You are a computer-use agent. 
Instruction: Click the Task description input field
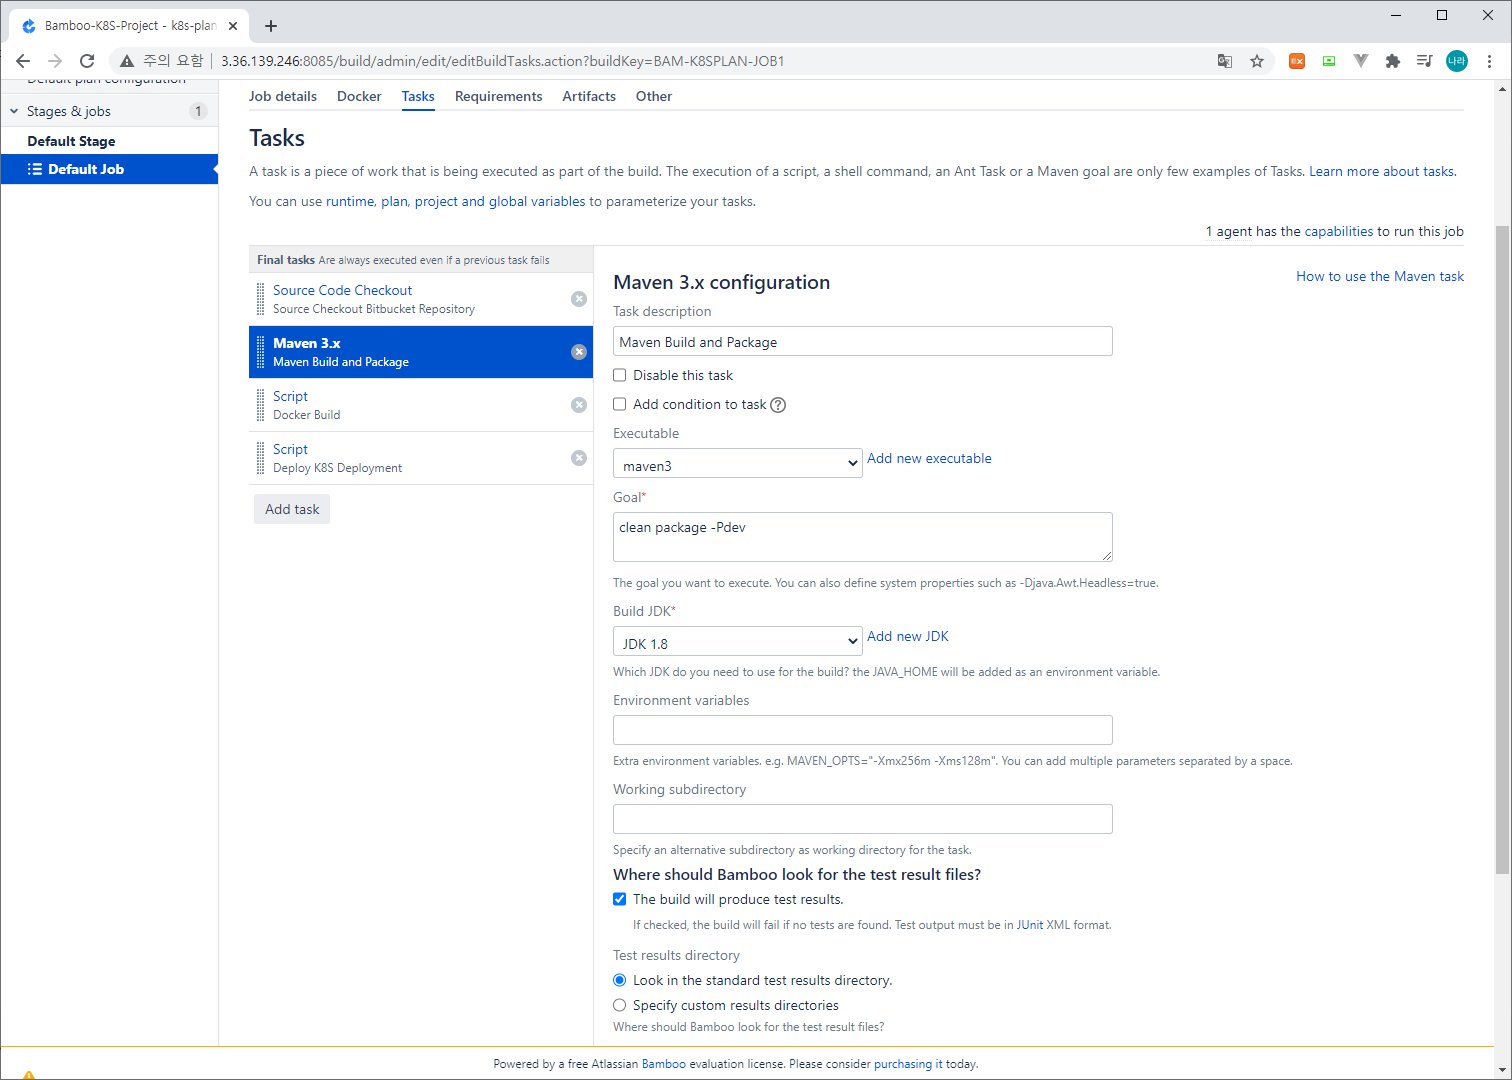click(863, 341)
